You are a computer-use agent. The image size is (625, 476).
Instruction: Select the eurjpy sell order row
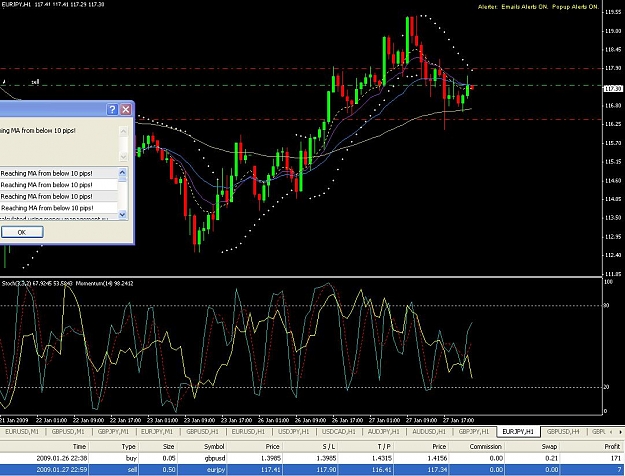tap(312, 470)
